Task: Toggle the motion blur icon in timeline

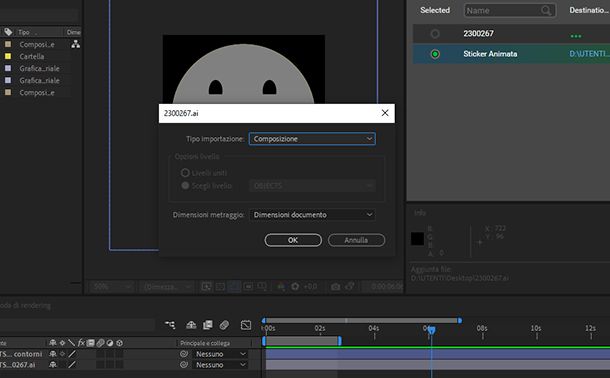Action: (x=224, y=325)
